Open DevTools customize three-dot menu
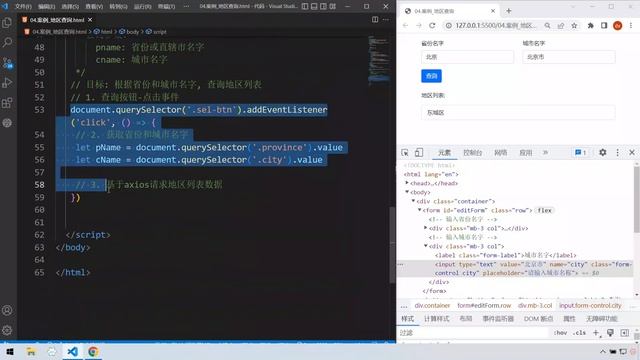Image resolution: width=640 pixels, height=360 pixels. tap(617, 152)
